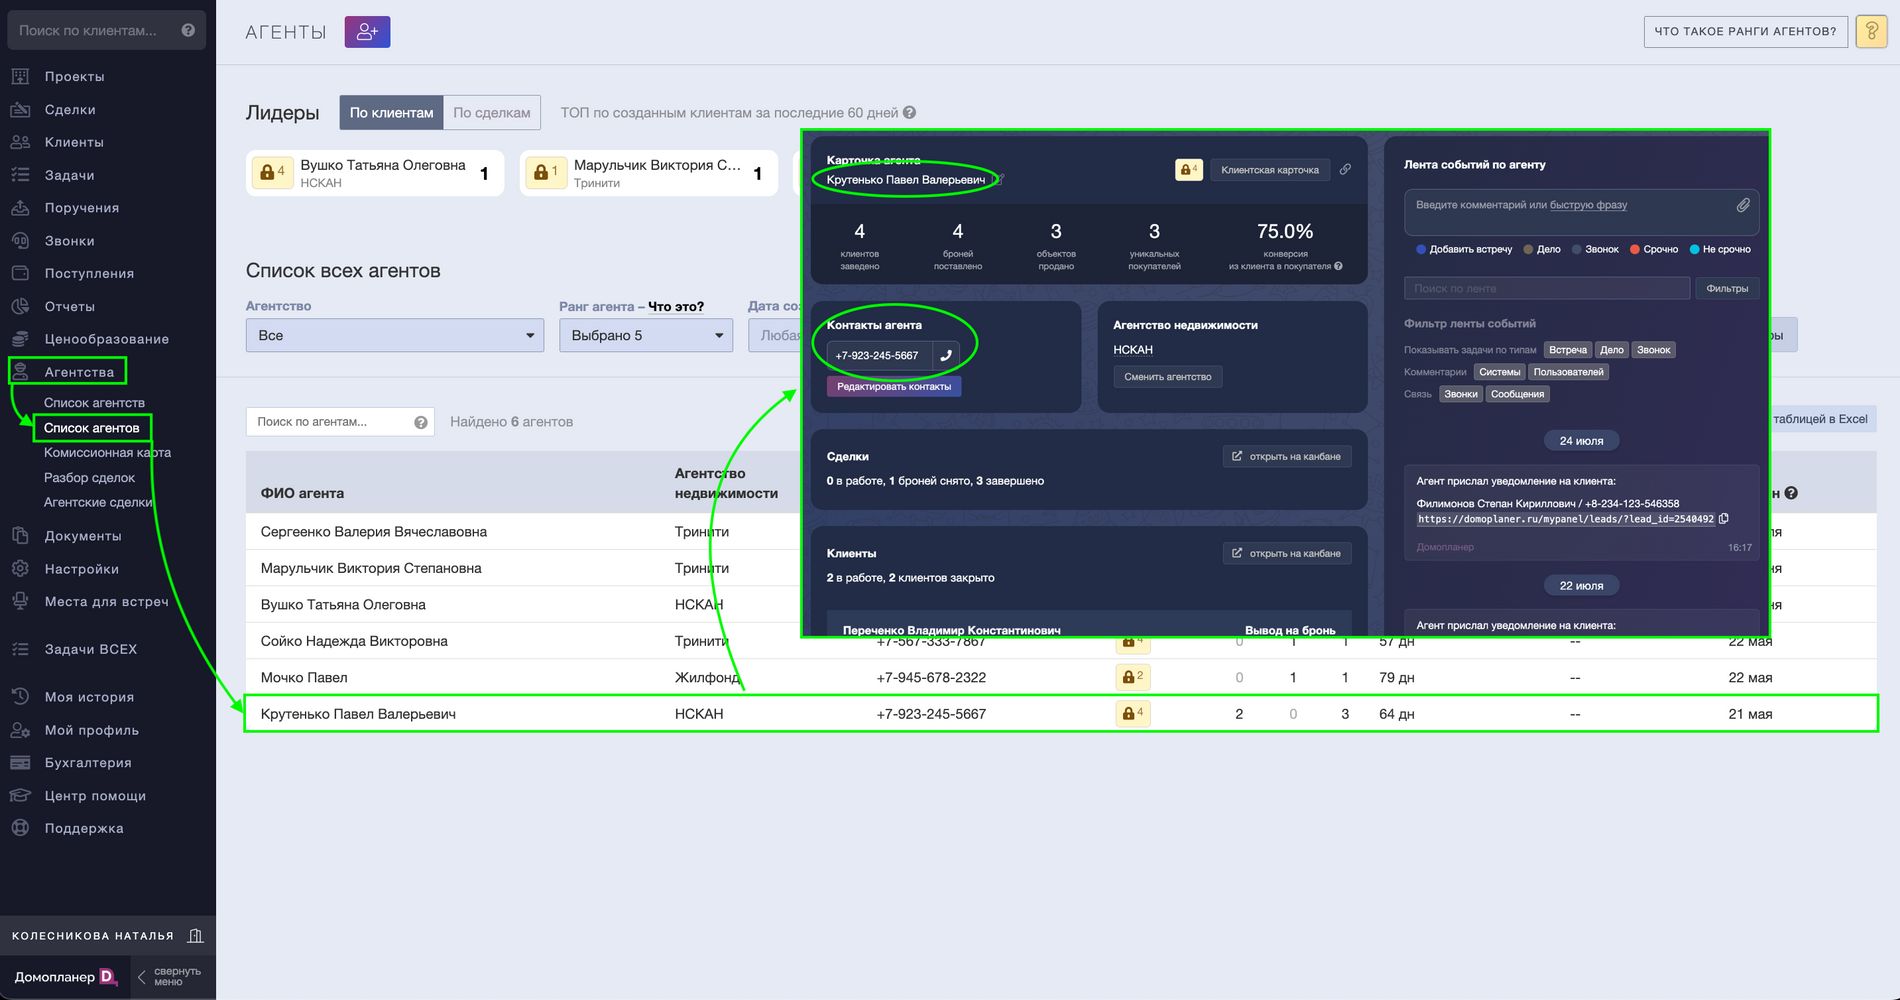
Task: Collapse the Агентства sidebar section
Action: coord(78,372)
